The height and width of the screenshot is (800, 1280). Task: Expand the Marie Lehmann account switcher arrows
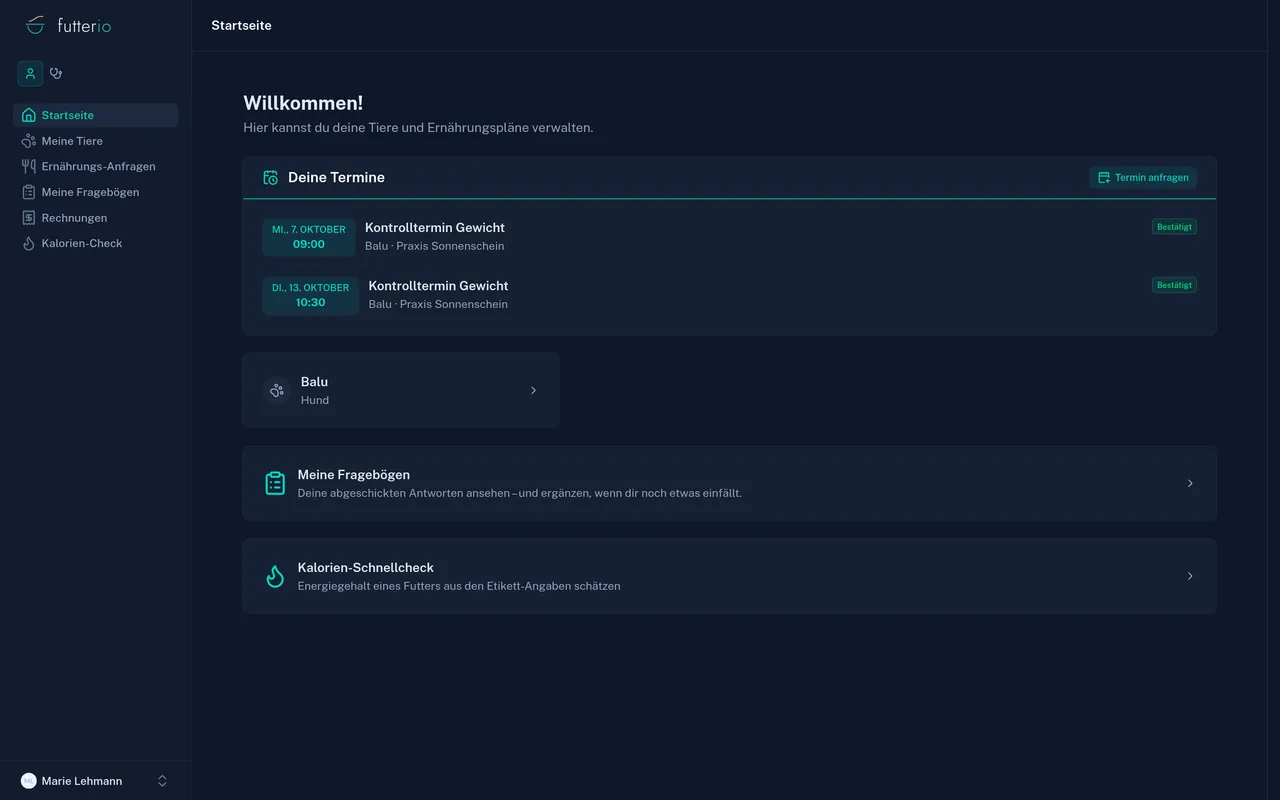162,781
